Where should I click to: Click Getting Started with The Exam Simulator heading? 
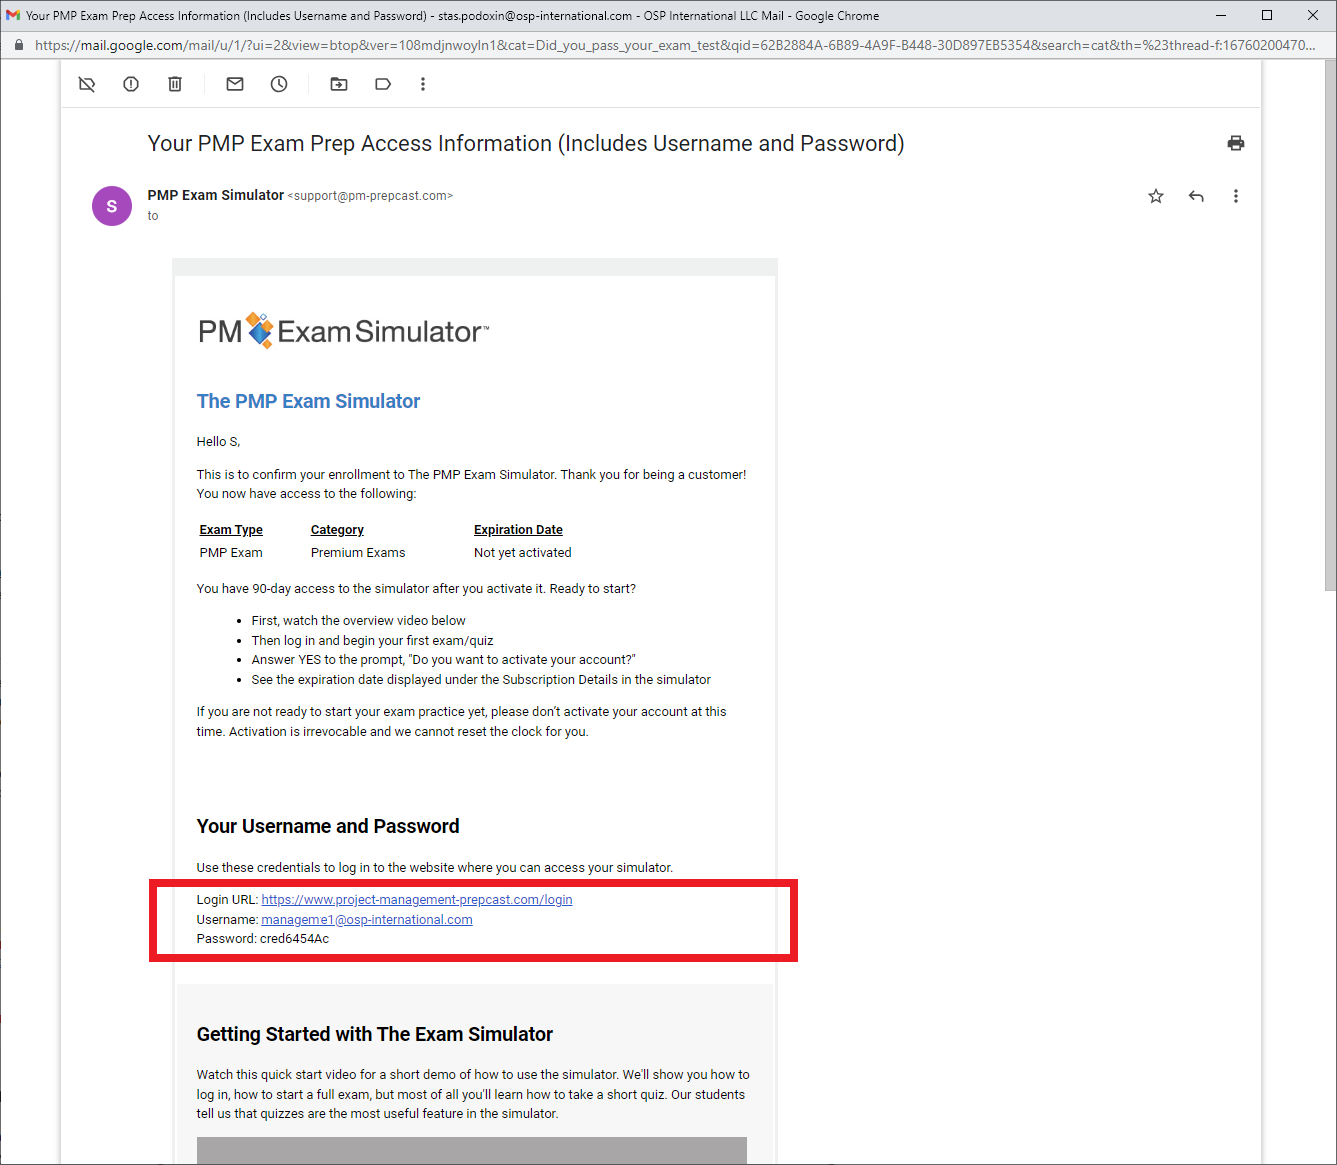375,1034
